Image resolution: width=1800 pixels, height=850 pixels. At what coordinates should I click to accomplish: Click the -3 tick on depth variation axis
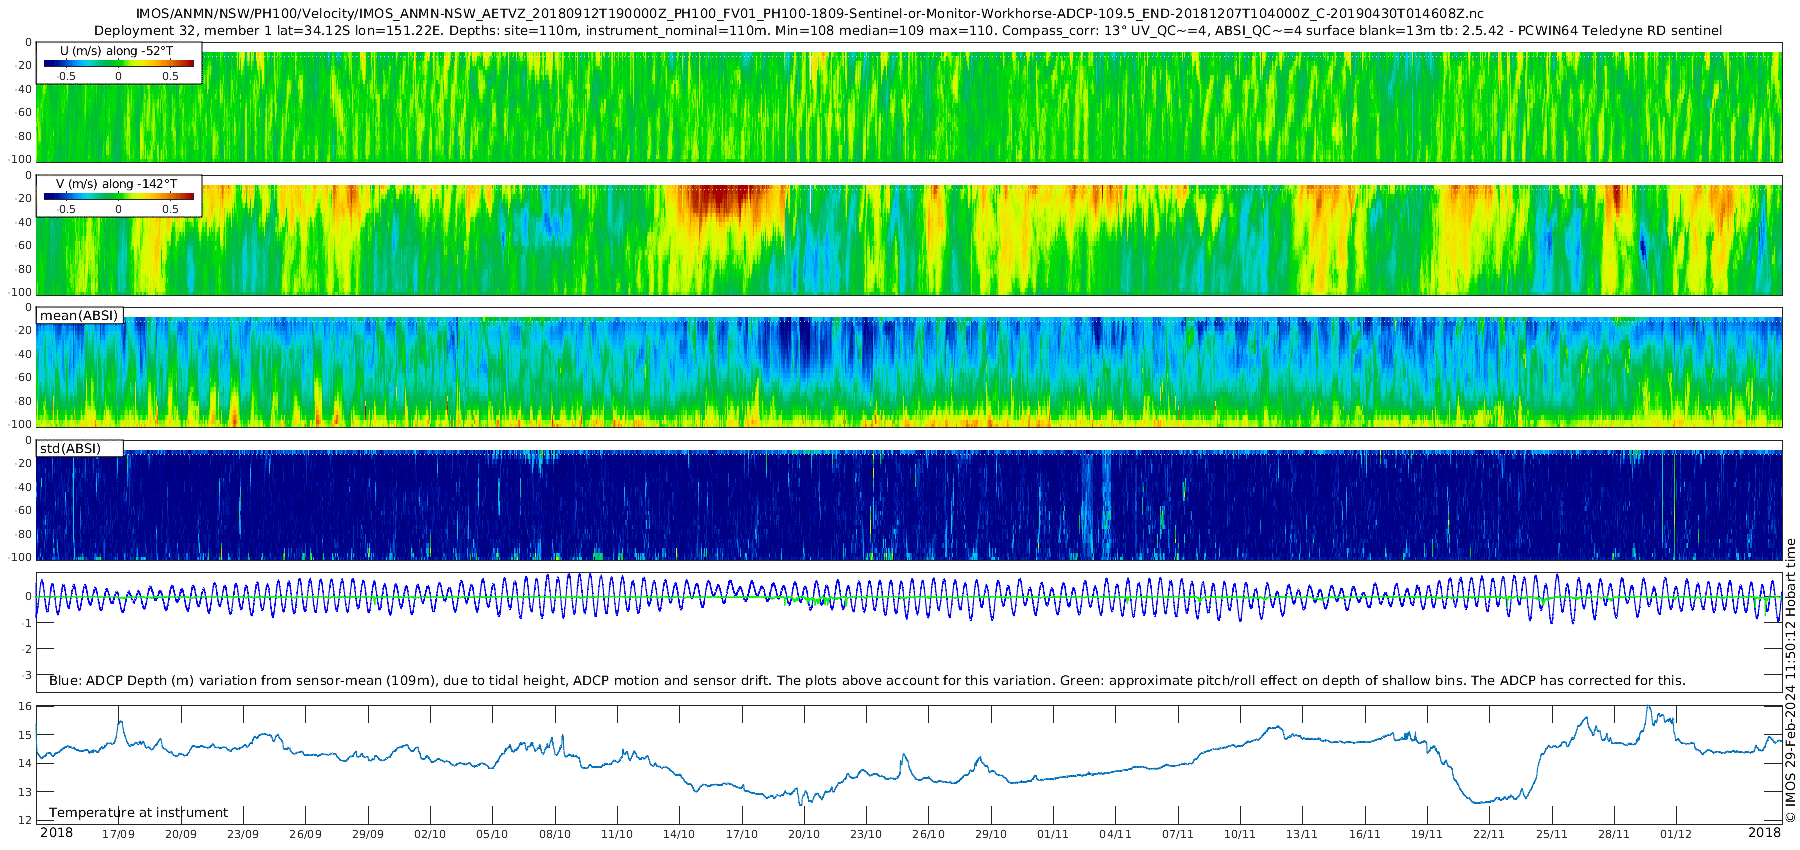(27, 676)
